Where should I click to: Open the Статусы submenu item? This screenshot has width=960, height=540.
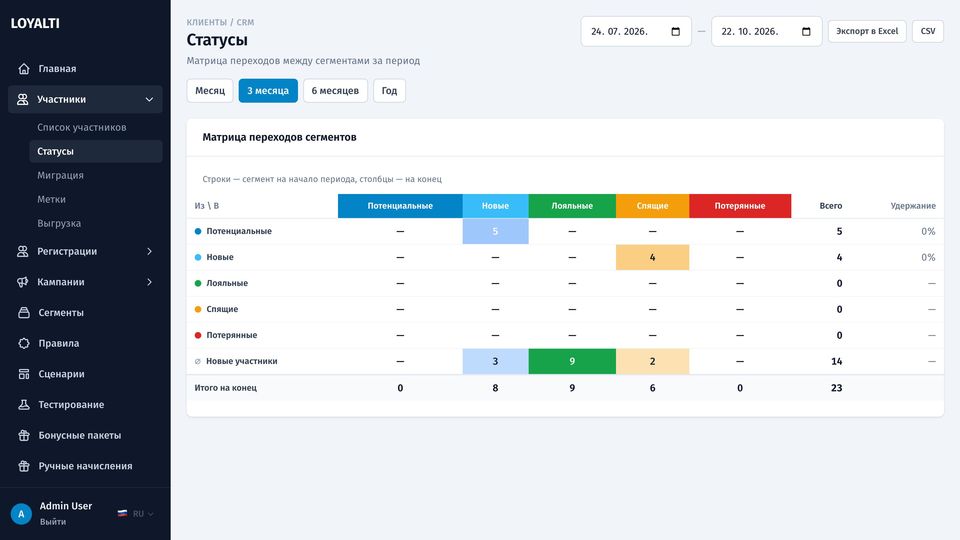[x=96, y=151]
